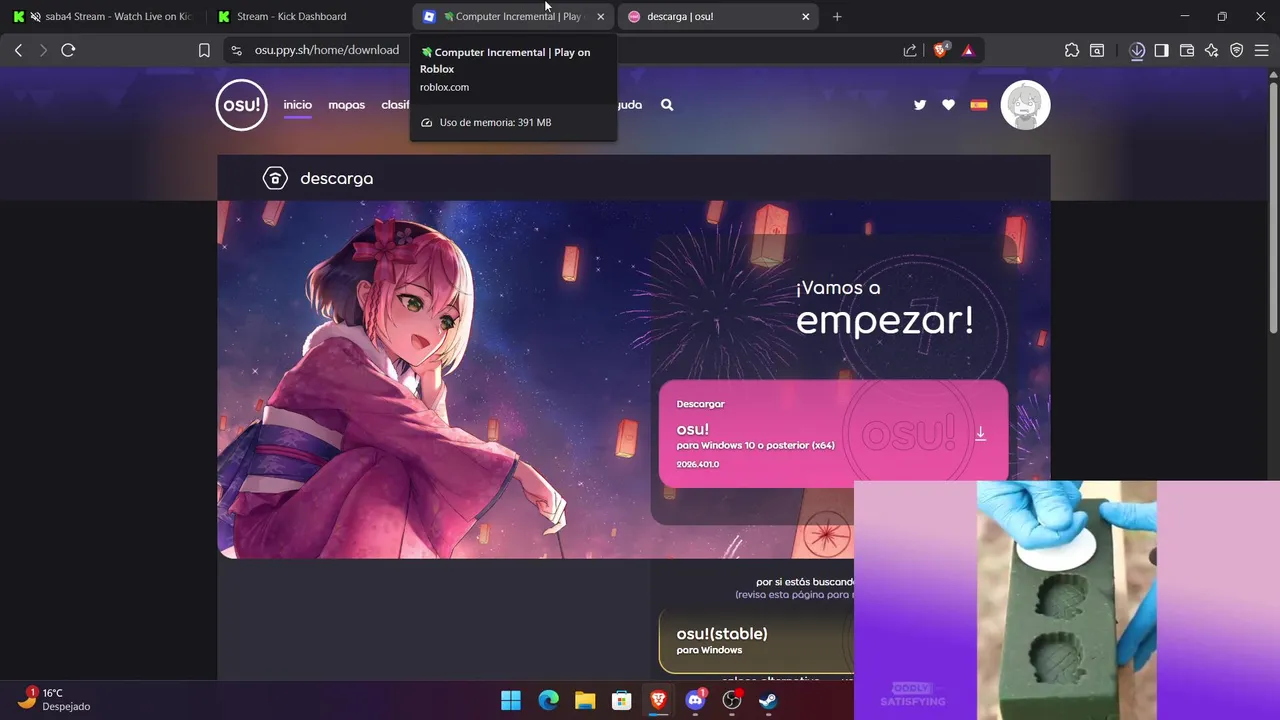Click the address bar URL osu.ppy.sh/home/download
Image resolution: width=1280 pixels, height=720 pixels.
pos(327,50)
